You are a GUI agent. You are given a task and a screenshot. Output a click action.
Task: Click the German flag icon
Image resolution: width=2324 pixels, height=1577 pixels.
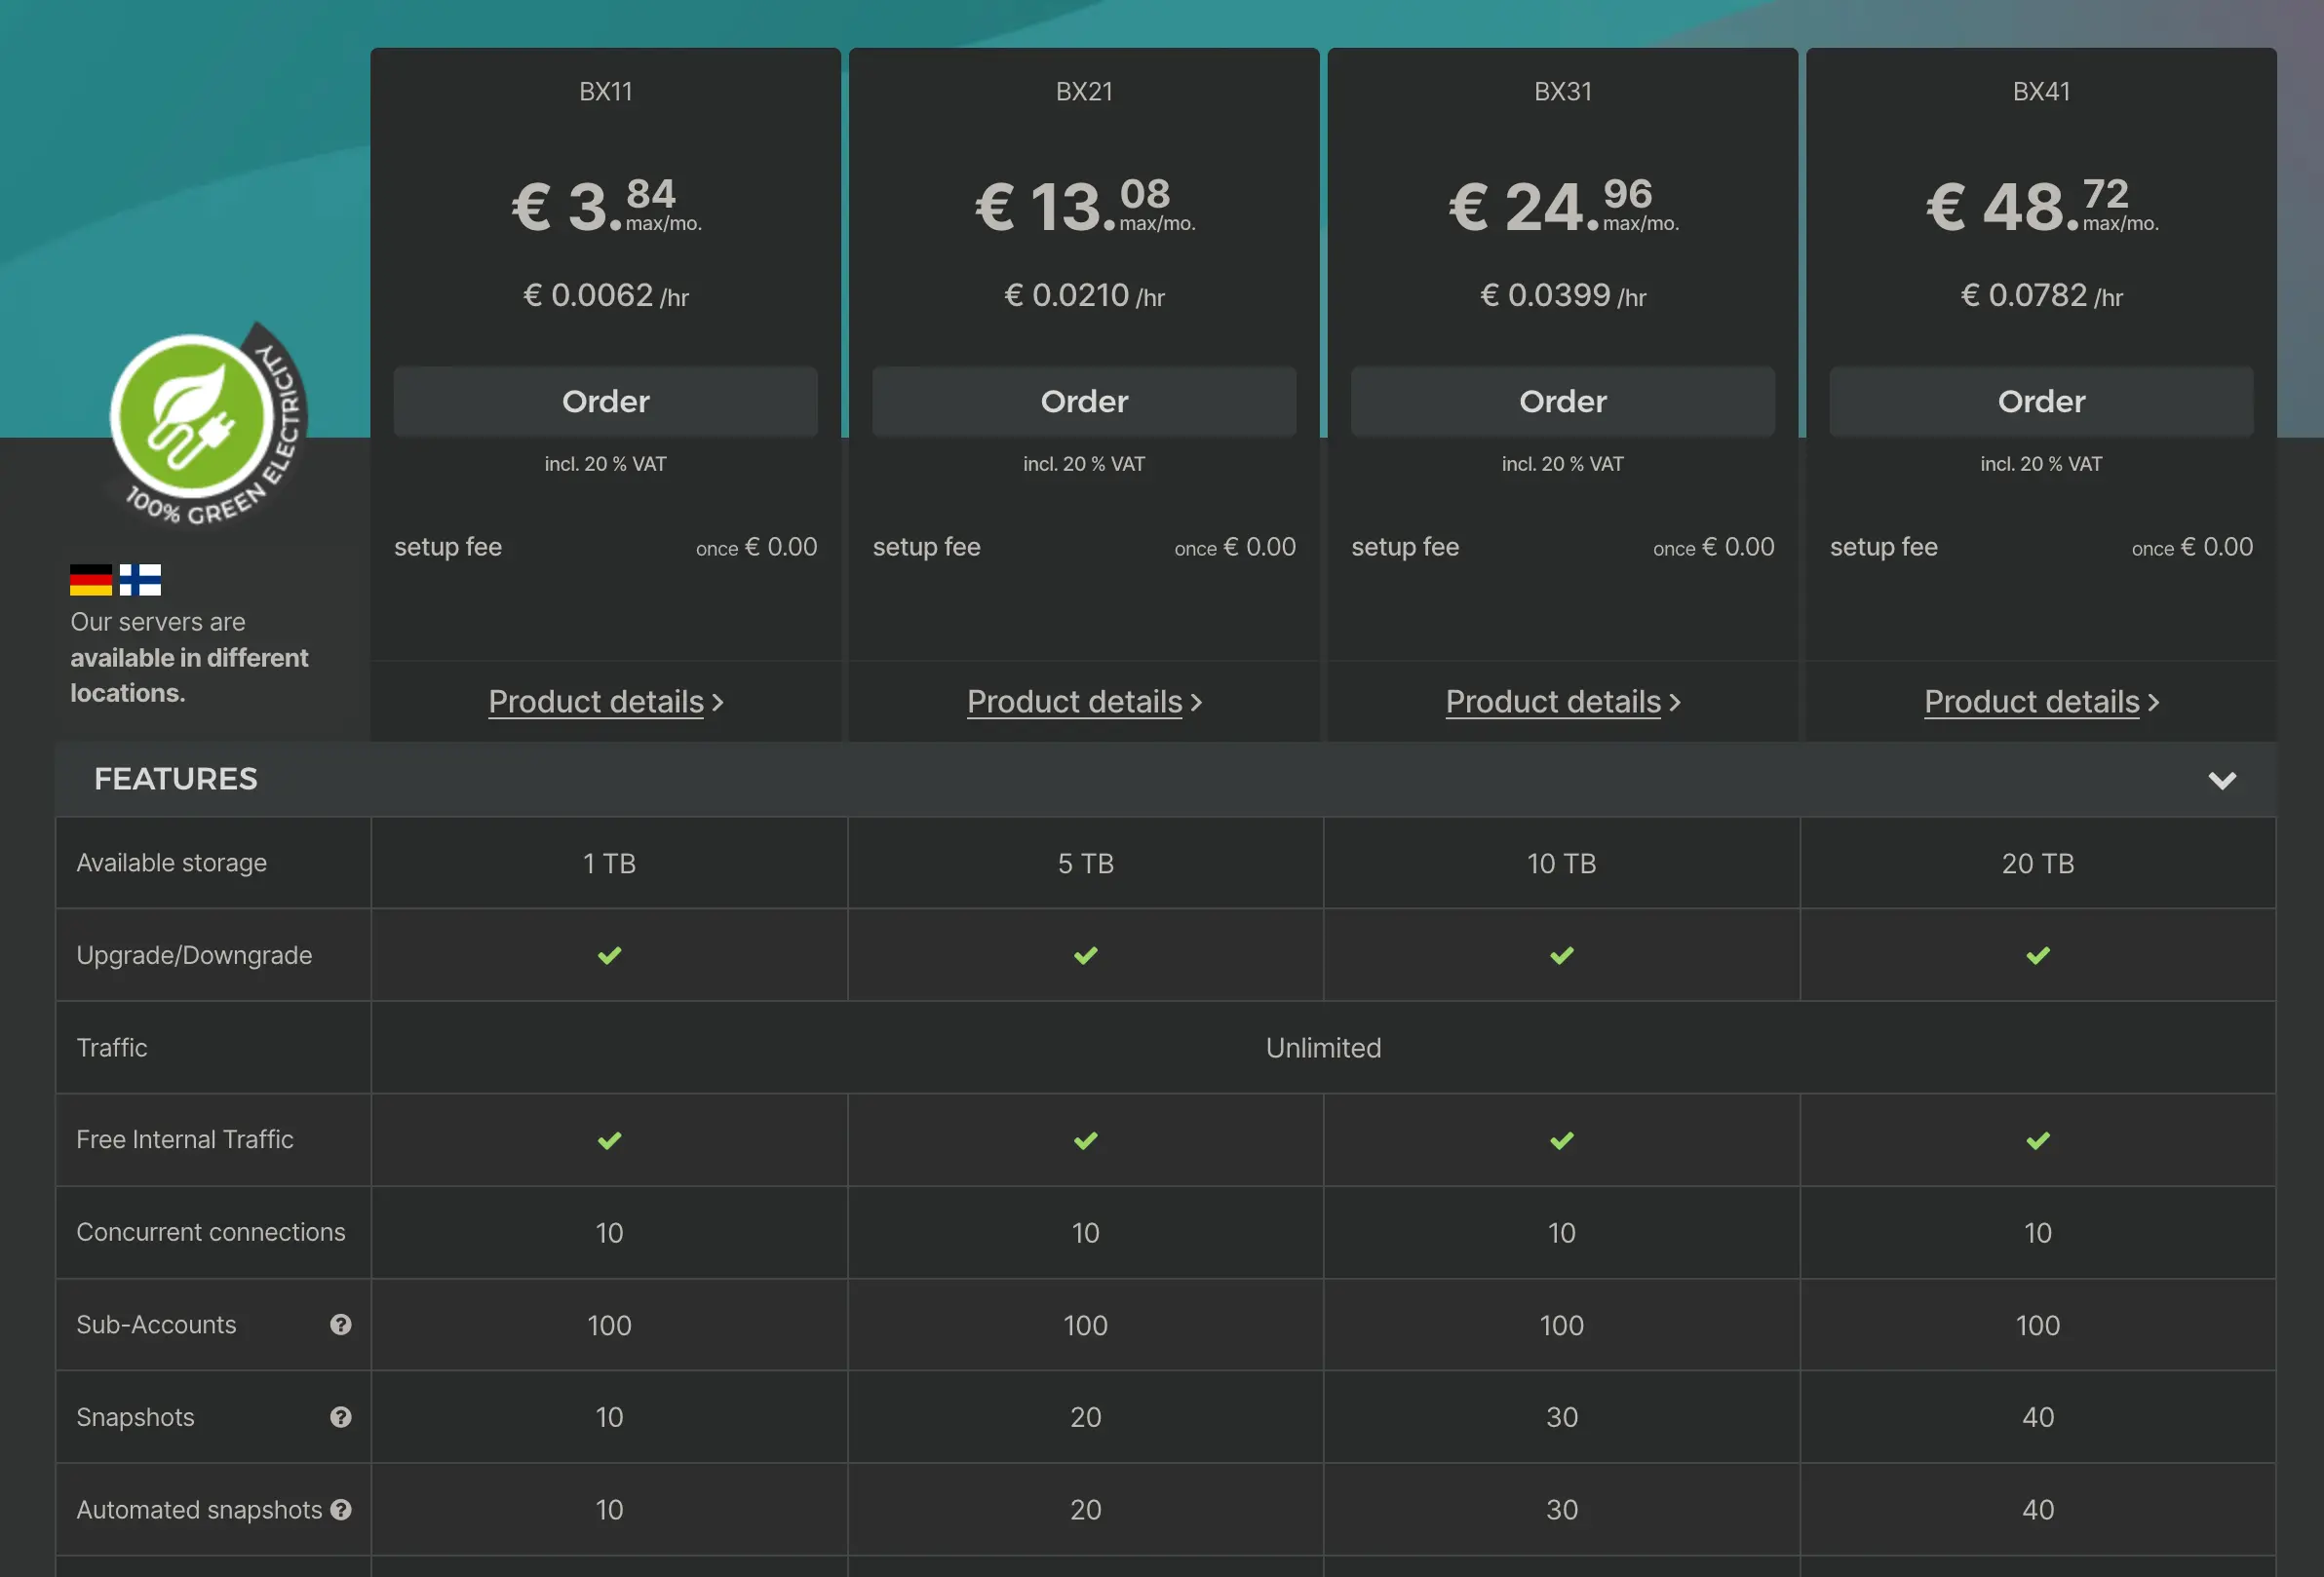click(x=91, y=579)
